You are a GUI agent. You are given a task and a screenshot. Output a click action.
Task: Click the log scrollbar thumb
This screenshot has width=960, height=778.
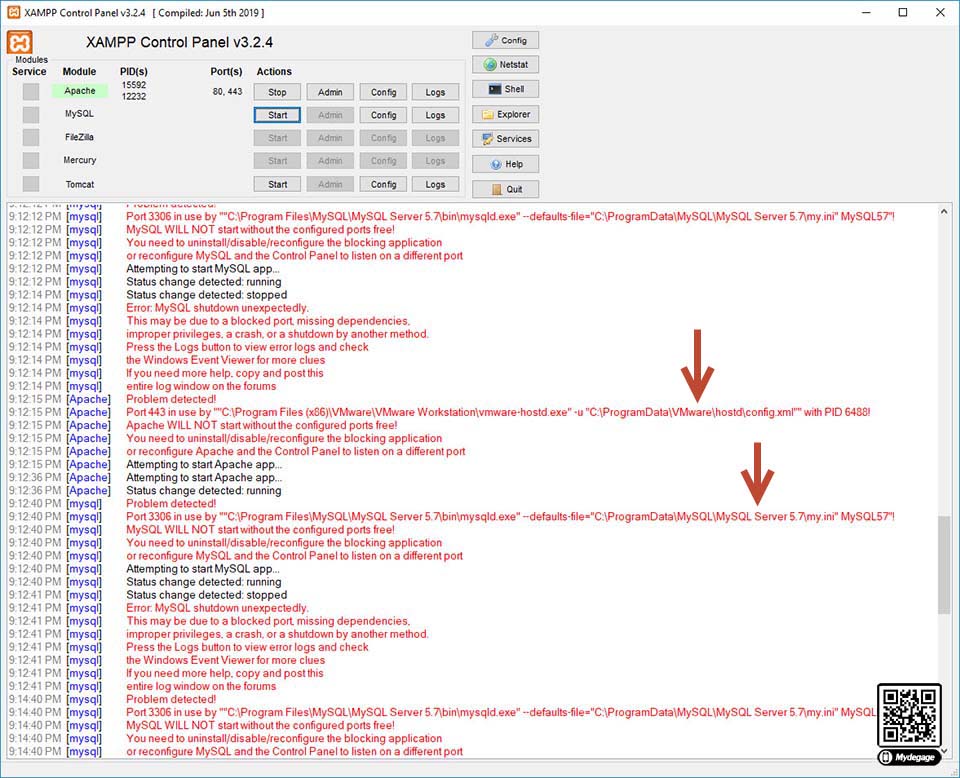(944, 564)
